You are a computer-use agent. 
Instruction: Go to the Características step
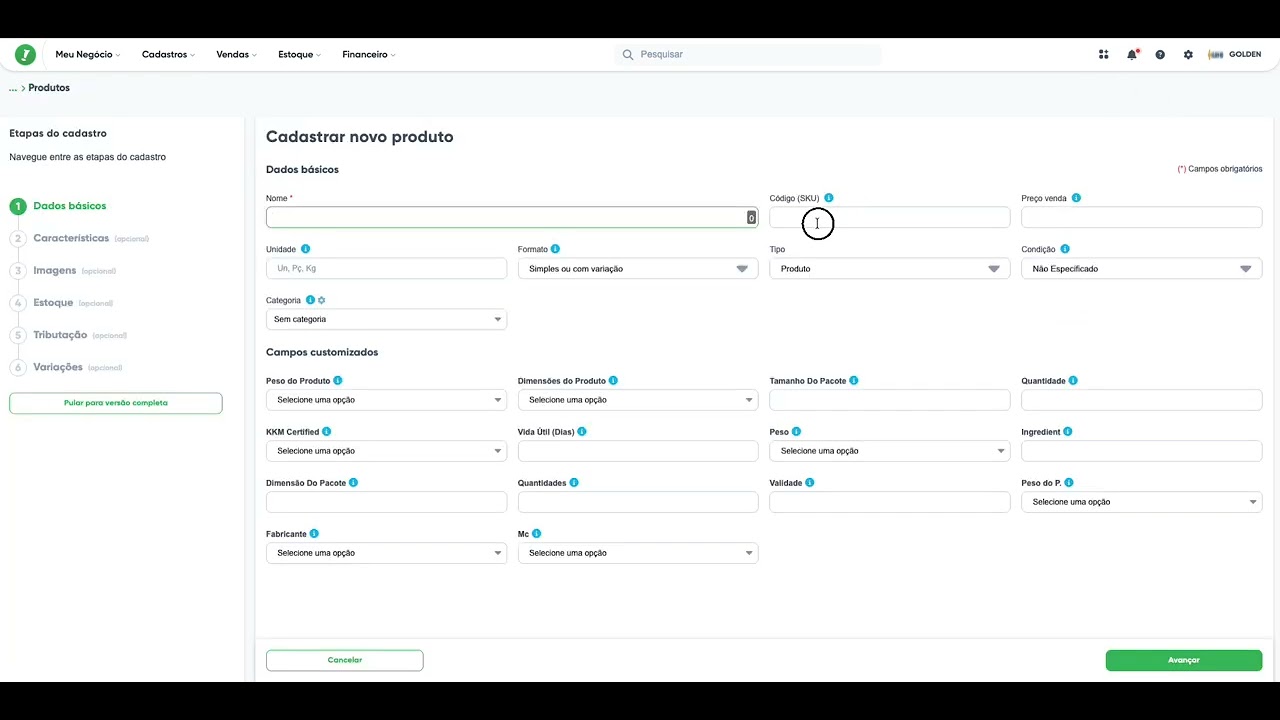(79, 239)
